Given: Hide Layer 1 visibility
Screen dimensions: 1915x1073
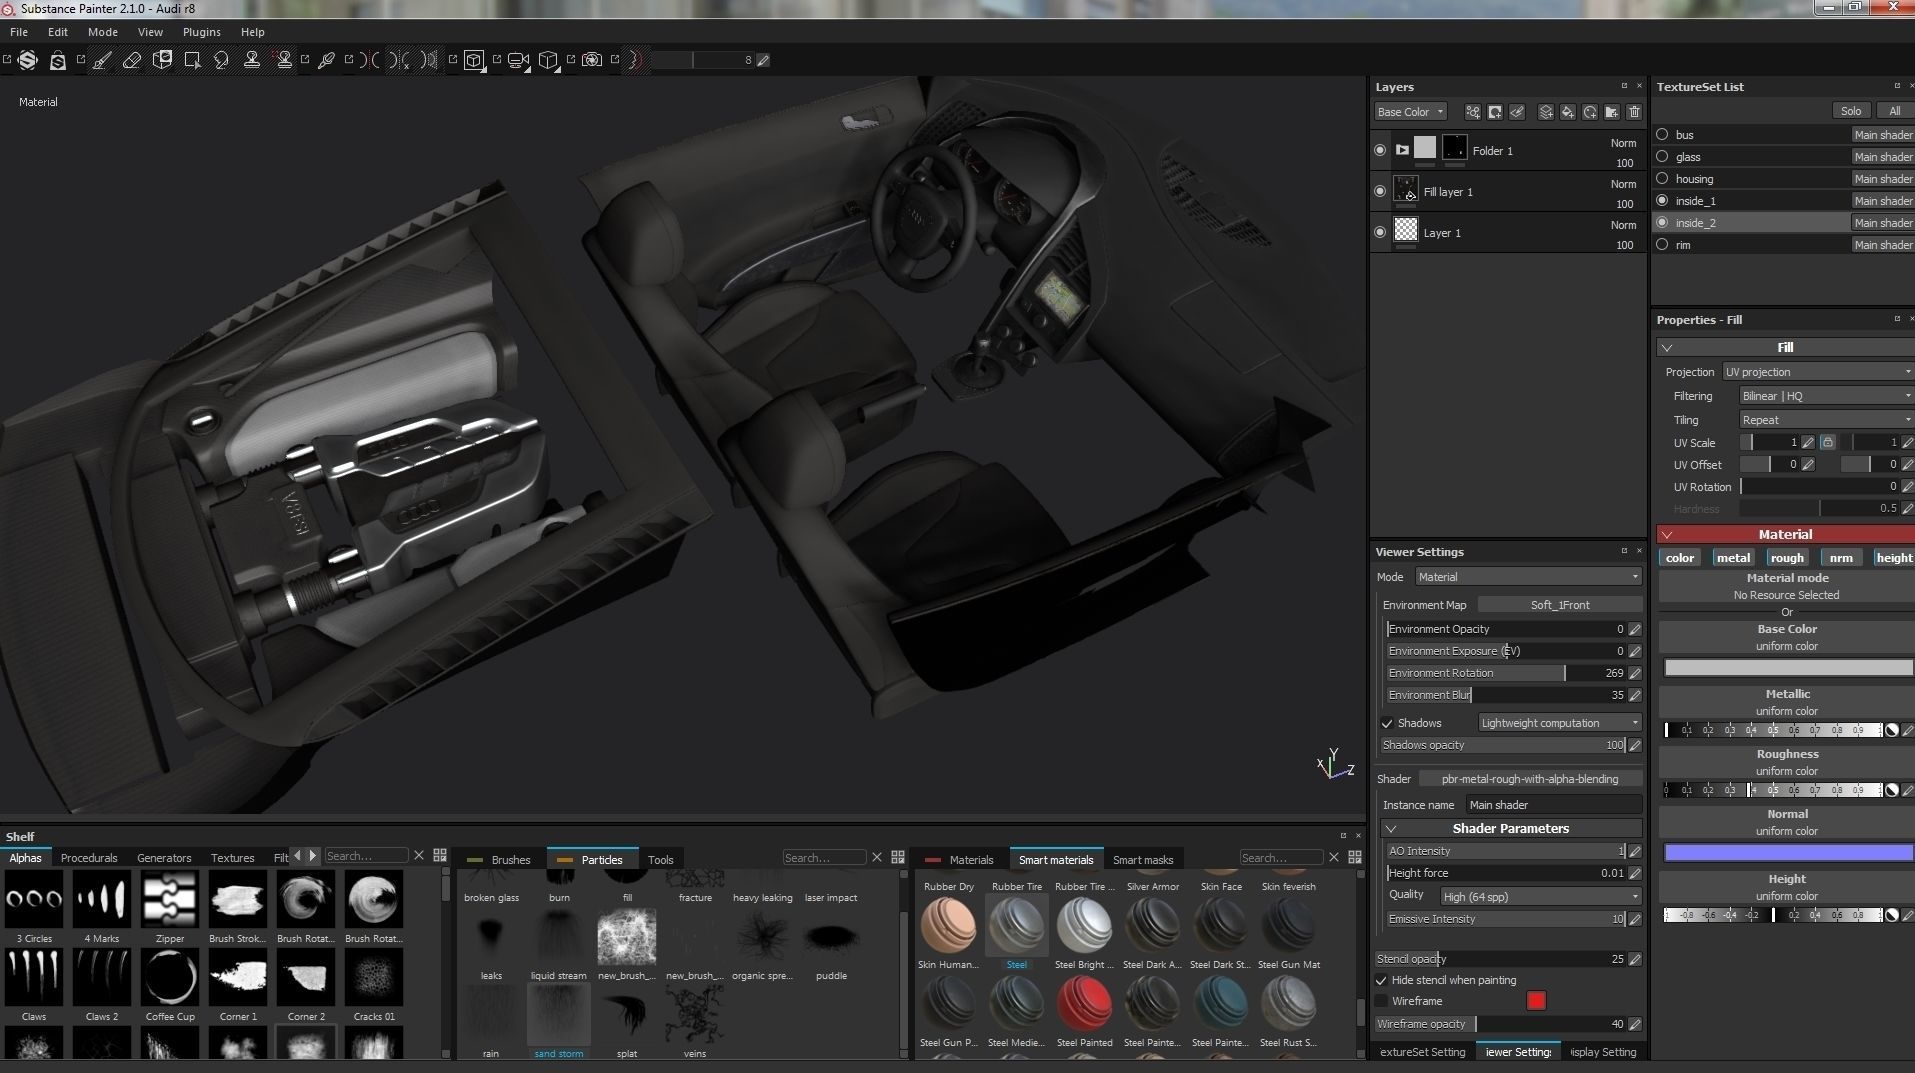Looking at the screenshot, I should coord(1380,232).
